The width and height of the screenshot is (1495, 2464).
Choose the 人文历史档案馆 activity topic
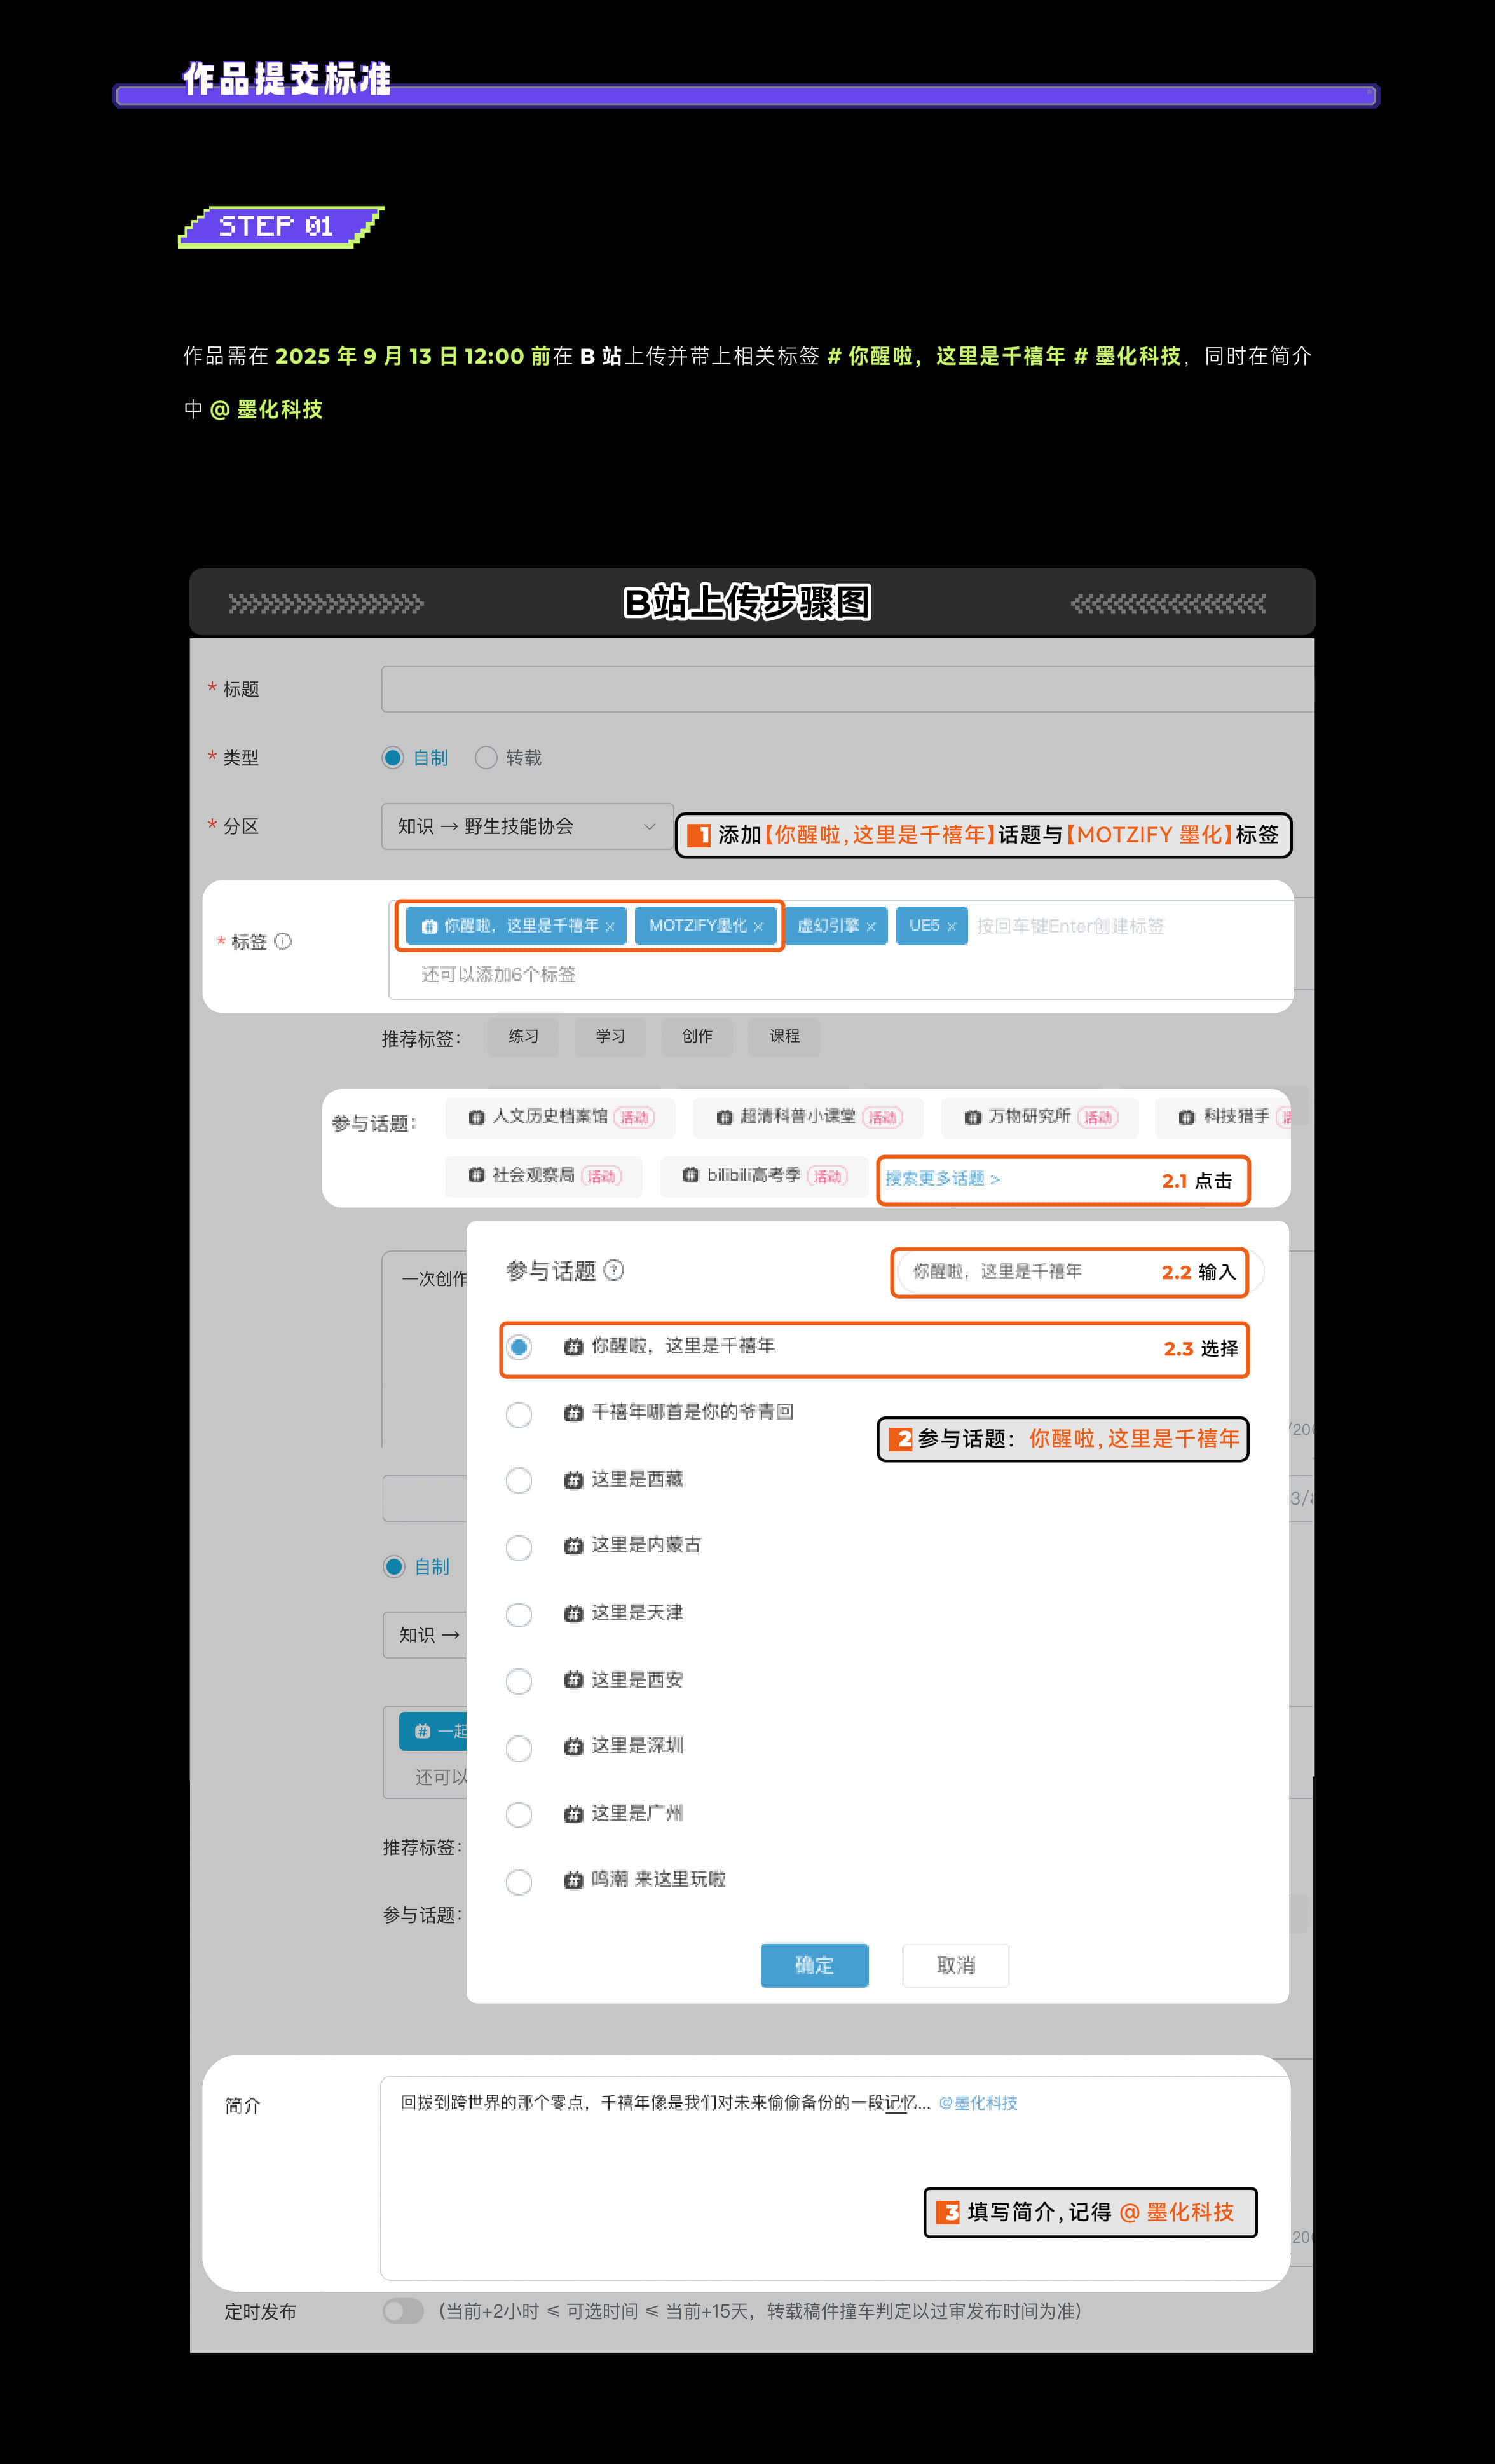click(x=560, y=1117)
